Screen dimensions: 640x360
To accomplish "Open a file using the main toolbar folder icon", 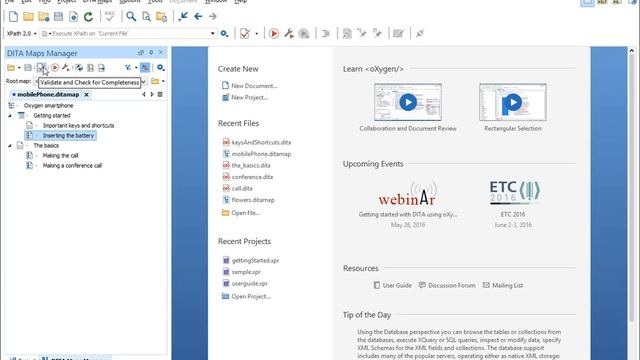I will tap(28, 16).
